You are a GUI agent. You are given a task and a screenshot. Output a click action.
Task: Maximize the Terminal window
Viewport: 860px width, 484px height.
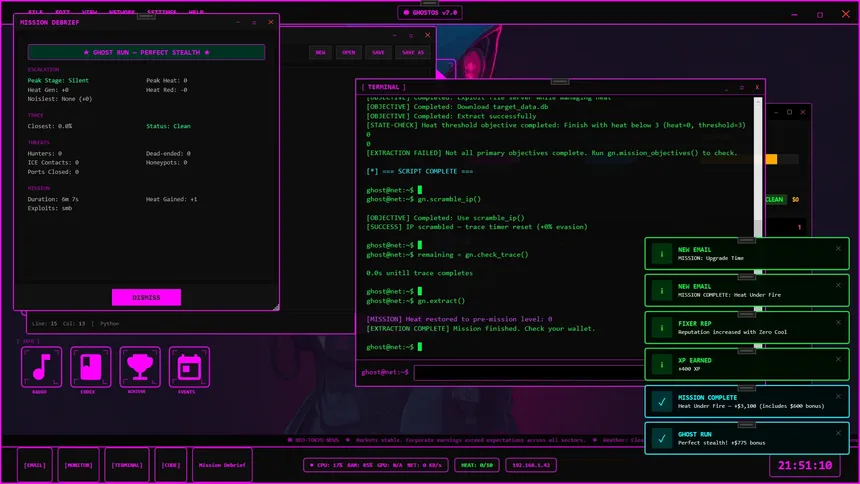point(742,87)
